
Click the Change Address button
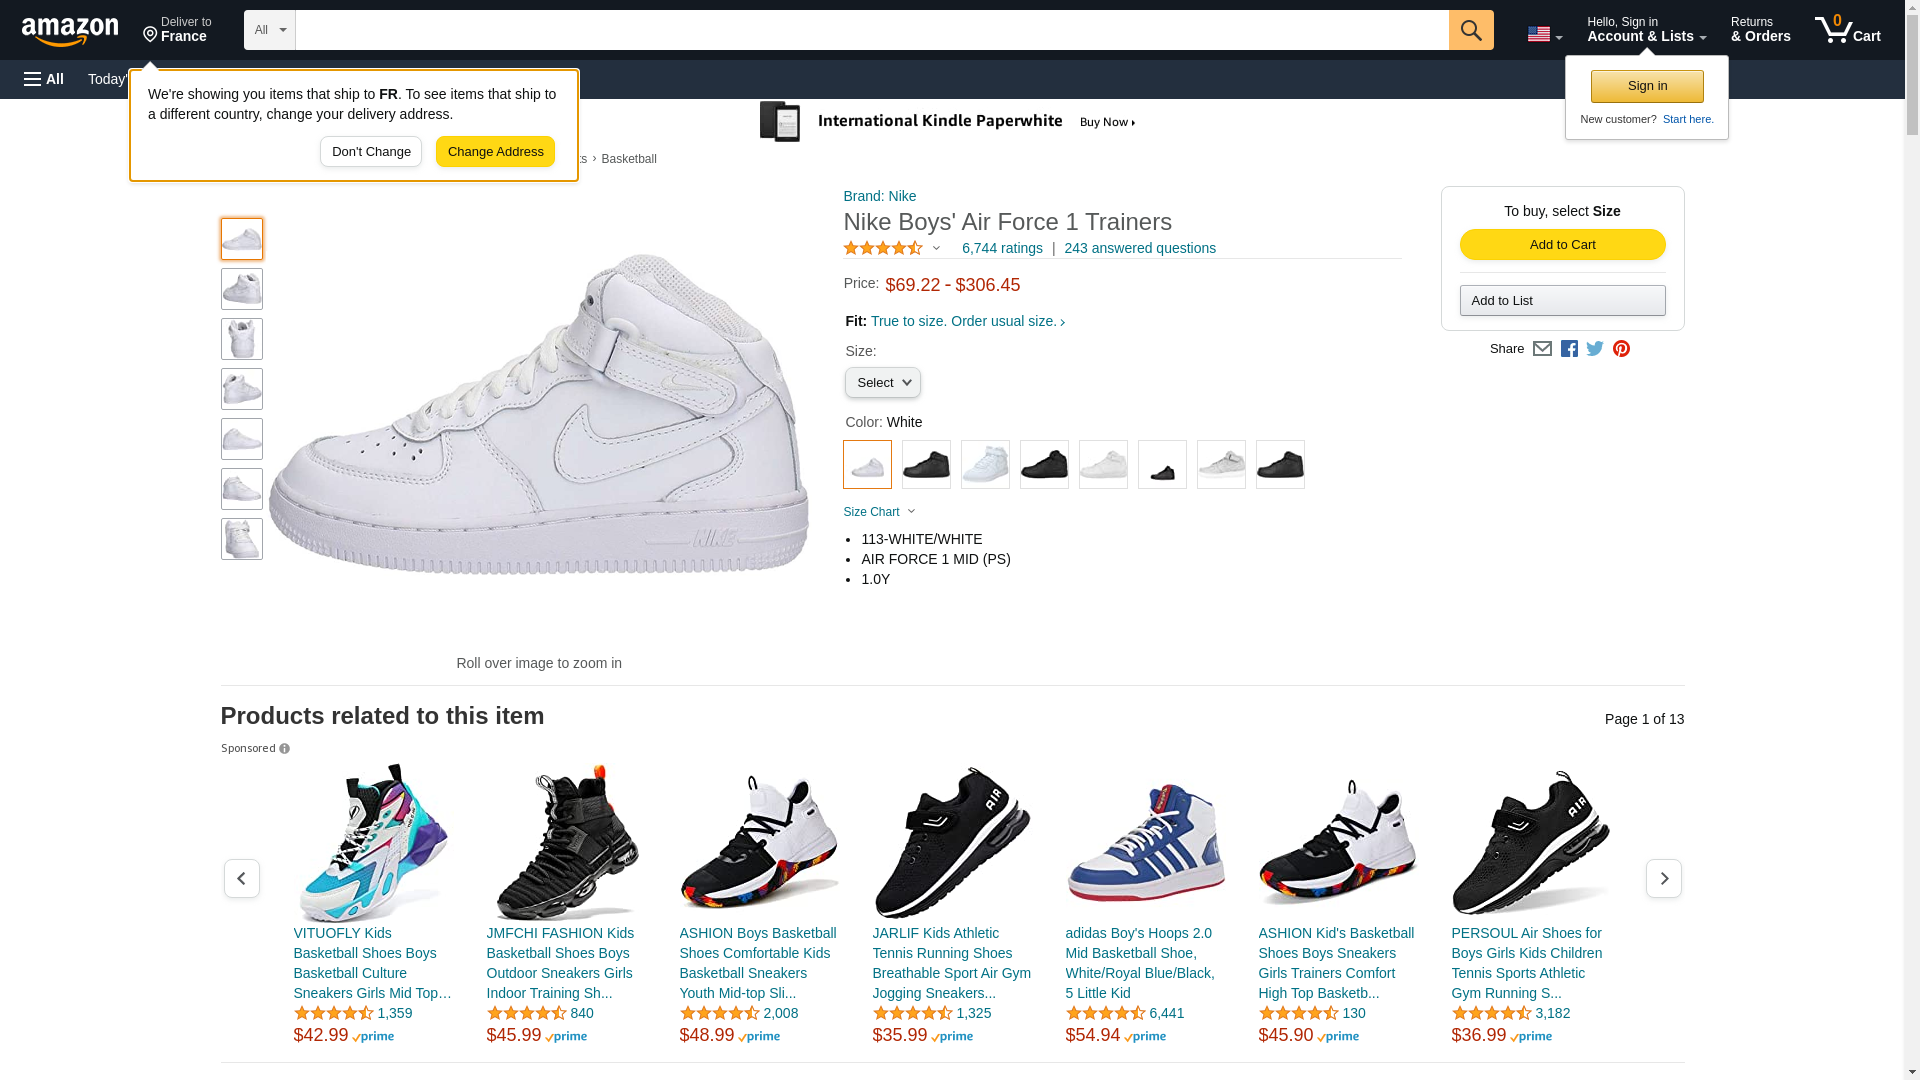(x=495, y=152)
